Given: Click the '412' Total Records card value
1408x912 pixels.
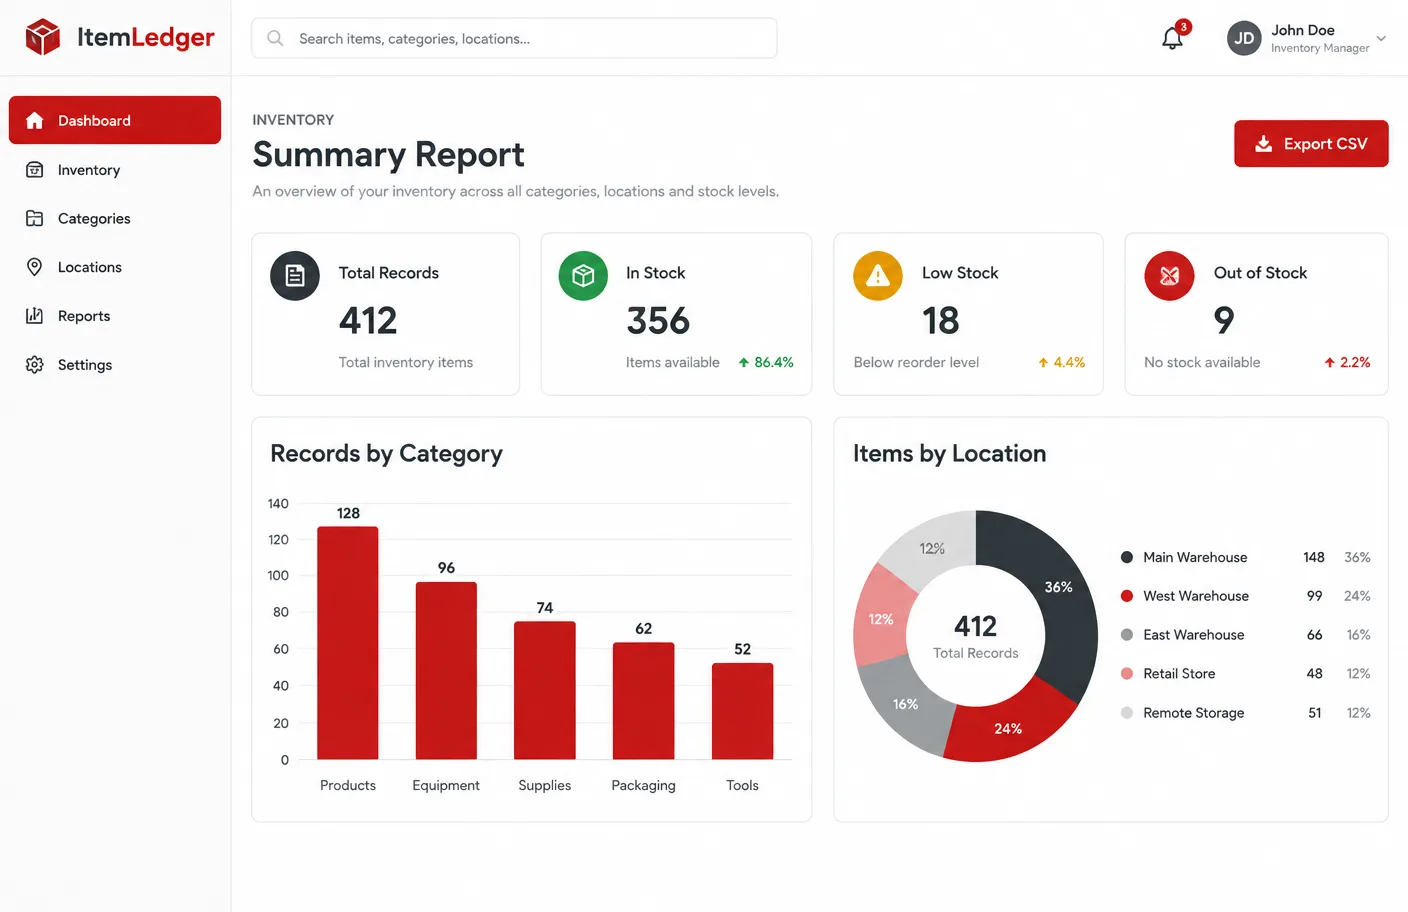Looking at the screenshot, I should [368, 321].
